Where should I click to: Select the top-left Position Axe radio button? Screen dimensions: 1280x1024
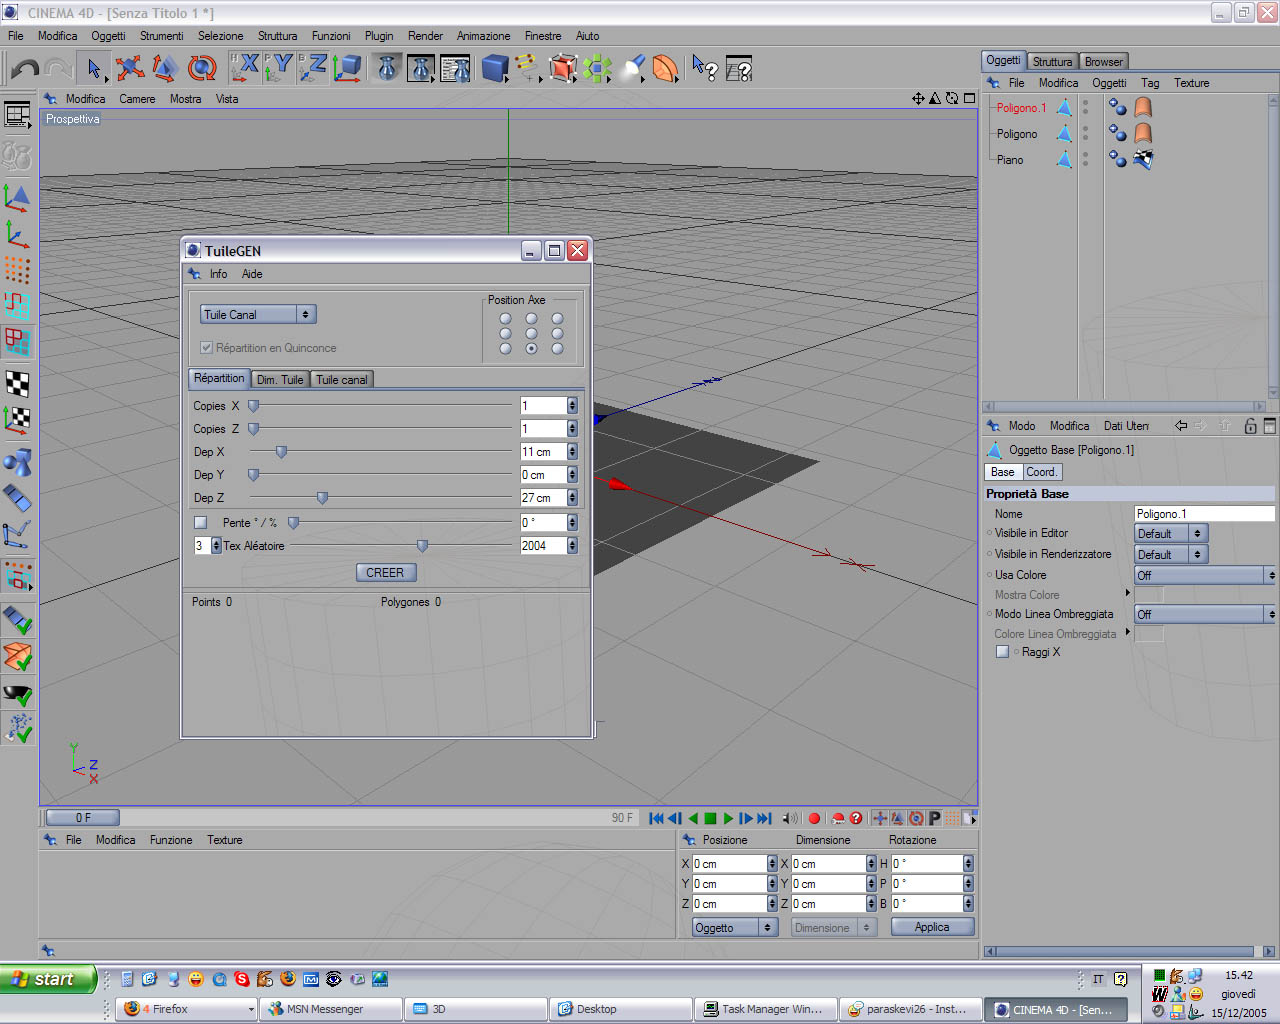click(x=505, y=319)
